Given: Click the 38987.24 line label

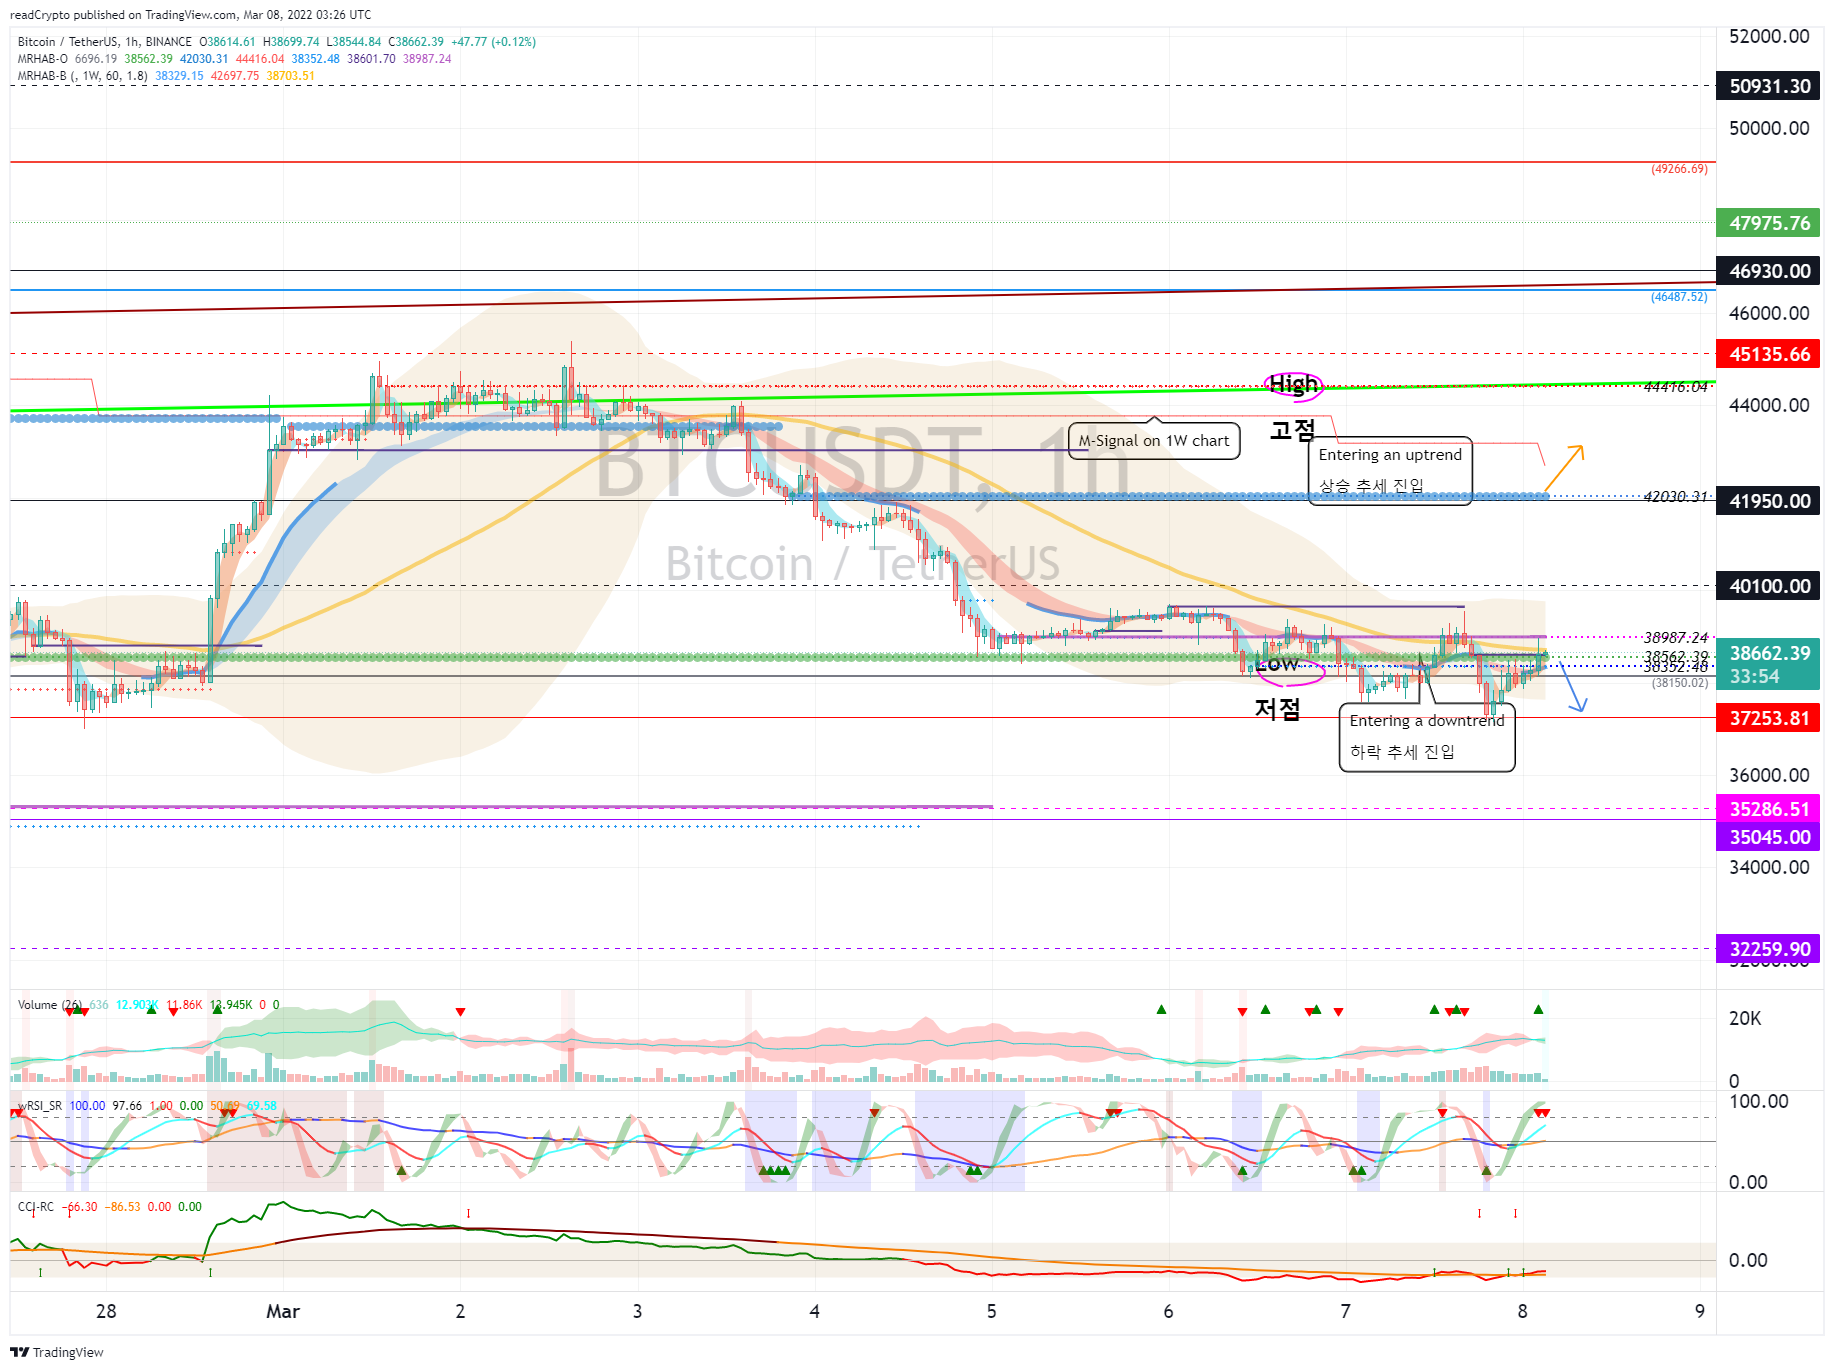Looking at the screenshot, I should point(1675,637).
